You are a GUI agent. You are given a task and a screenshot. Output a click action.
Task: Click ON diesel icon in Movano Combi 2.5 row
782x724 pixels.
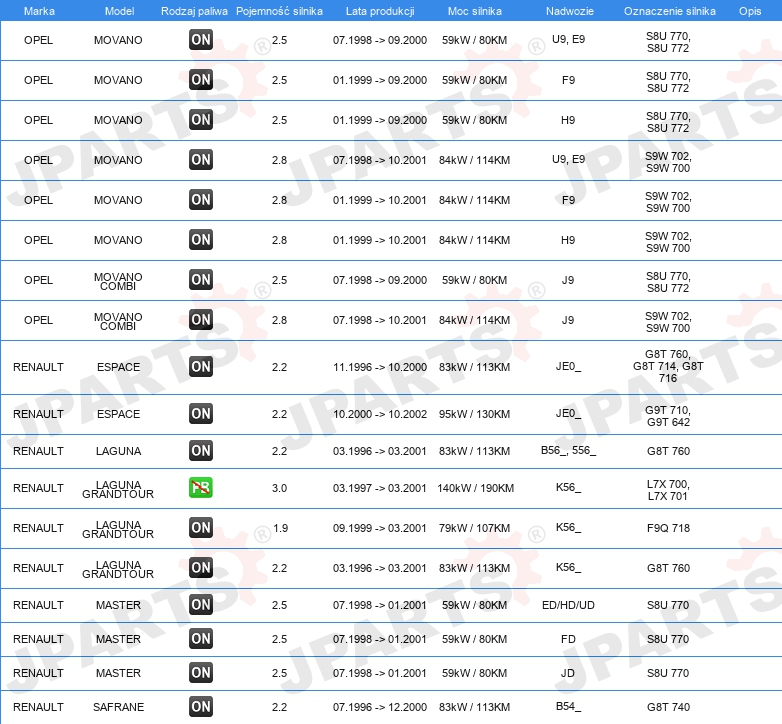point(201,280)
